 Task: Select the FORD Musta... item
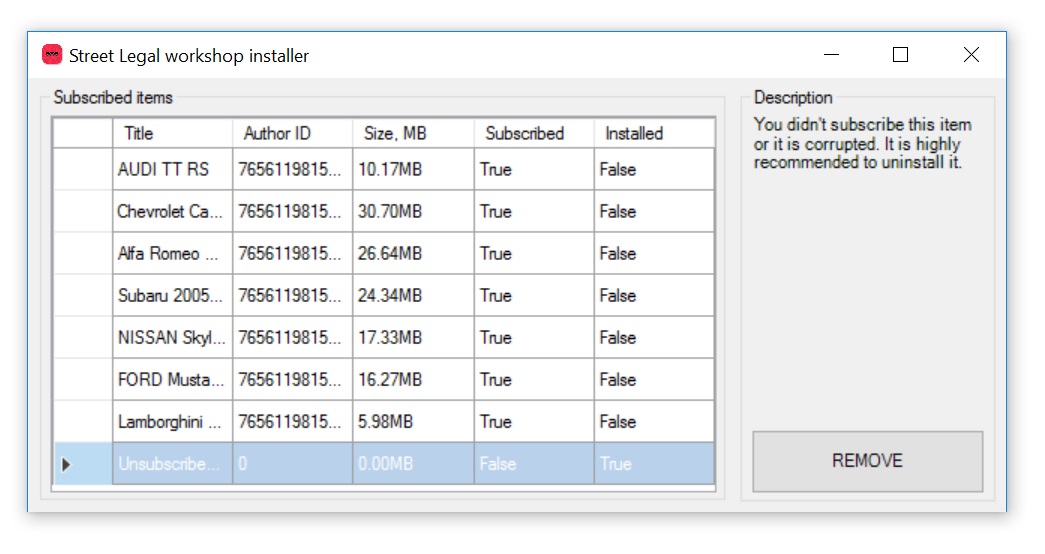tap(172, 380)
